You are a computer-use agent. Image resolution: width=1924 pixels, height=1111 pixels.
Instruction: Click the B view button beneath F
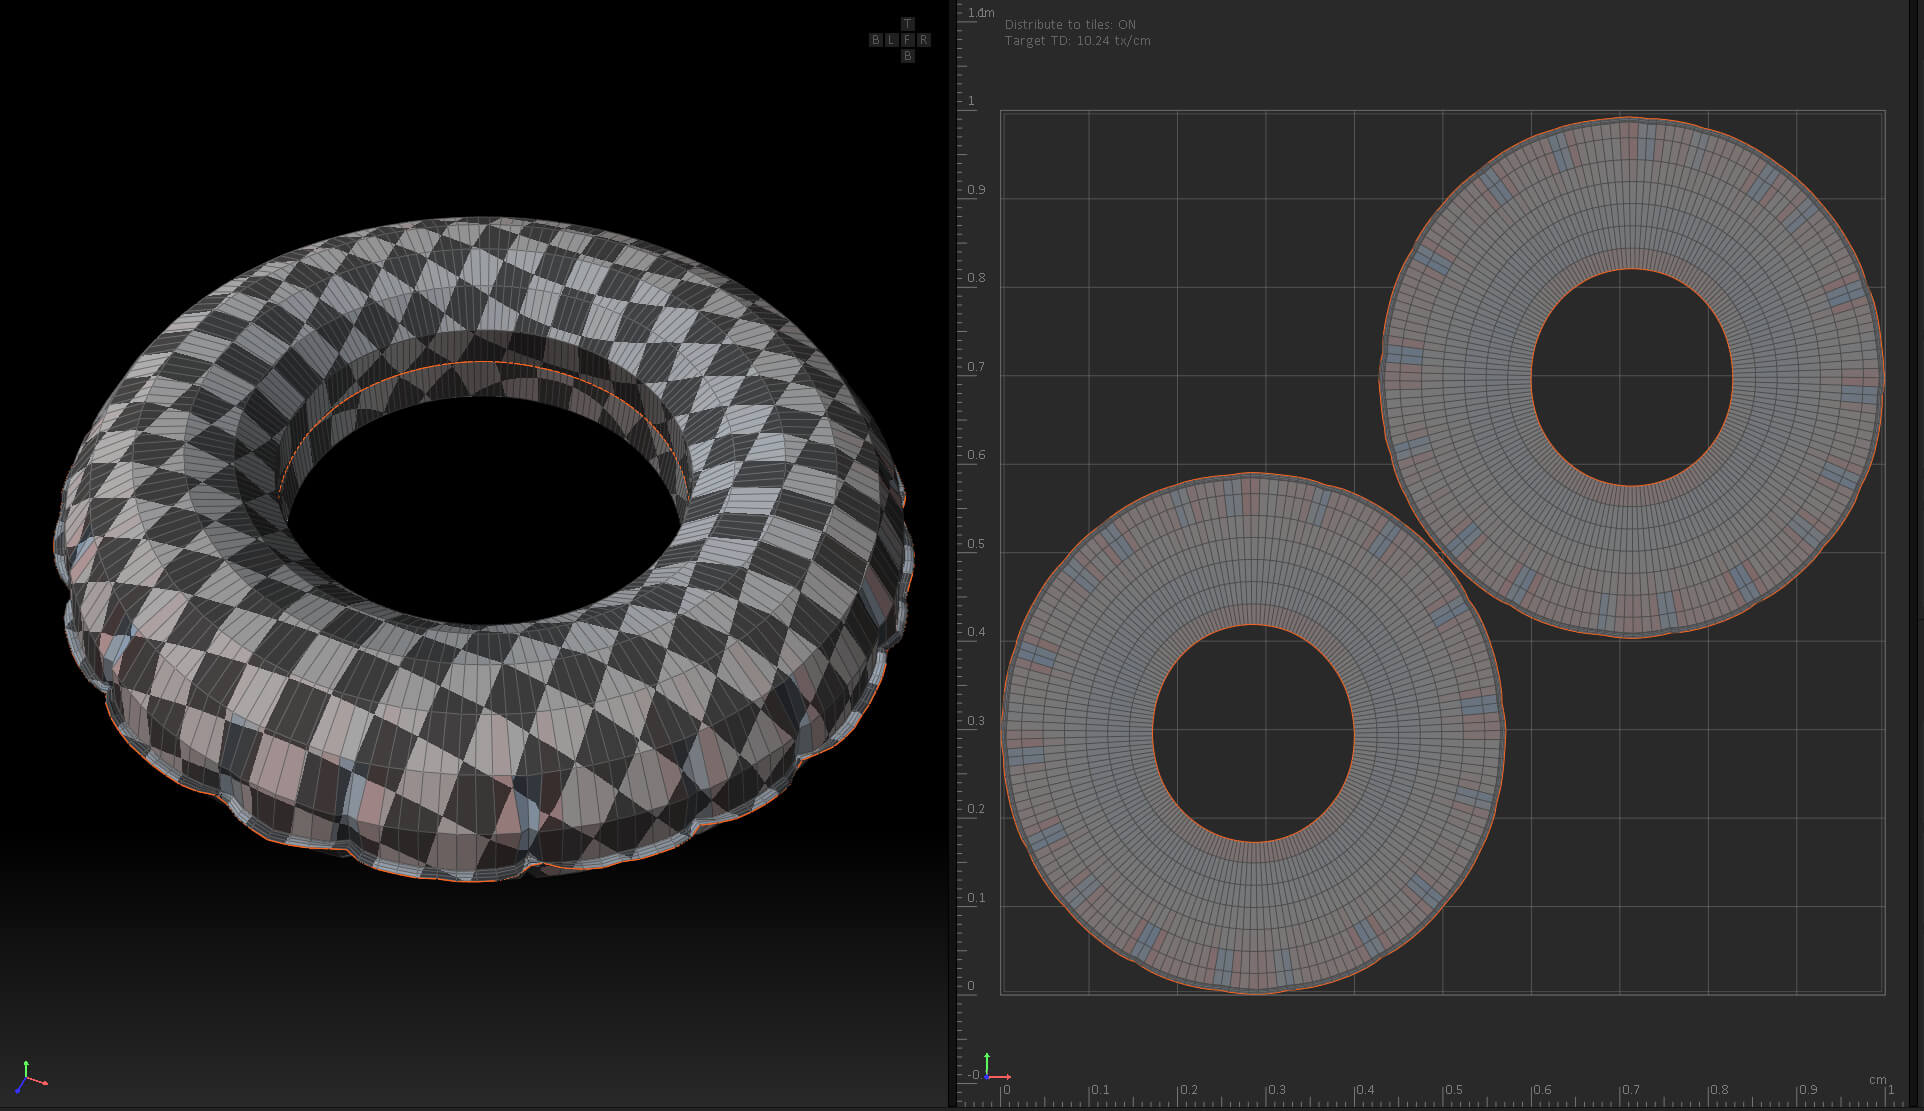coord(907,56)
